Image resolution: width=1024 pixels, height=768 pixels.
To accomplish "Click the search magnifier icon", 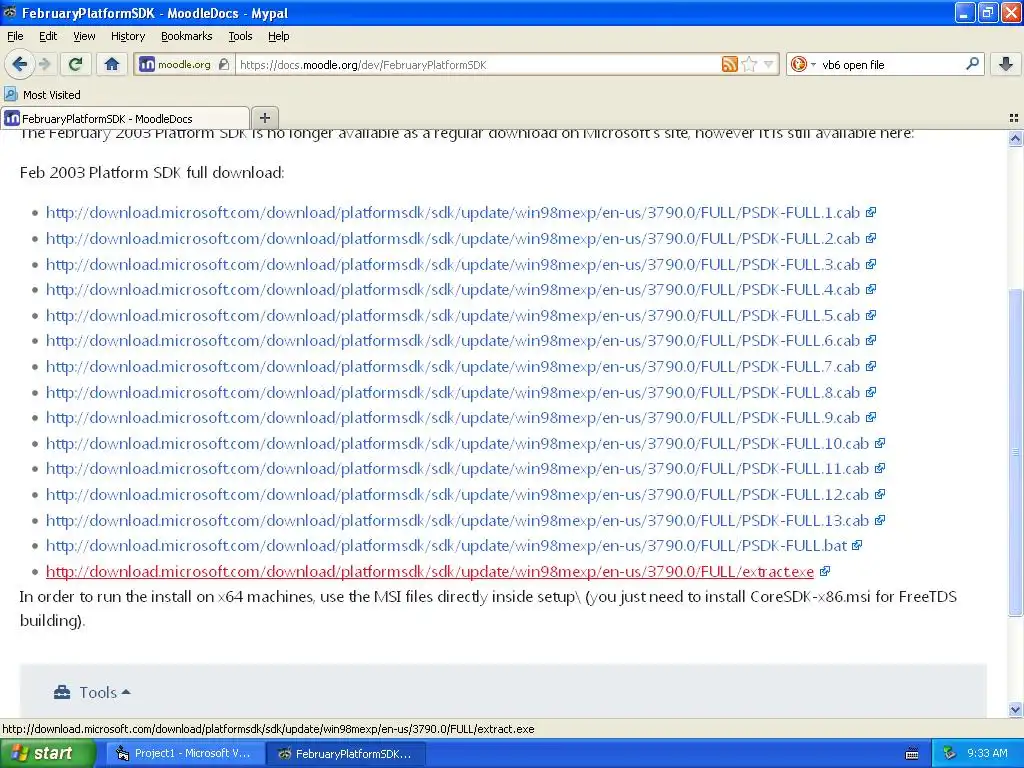I will click(972, 64).
